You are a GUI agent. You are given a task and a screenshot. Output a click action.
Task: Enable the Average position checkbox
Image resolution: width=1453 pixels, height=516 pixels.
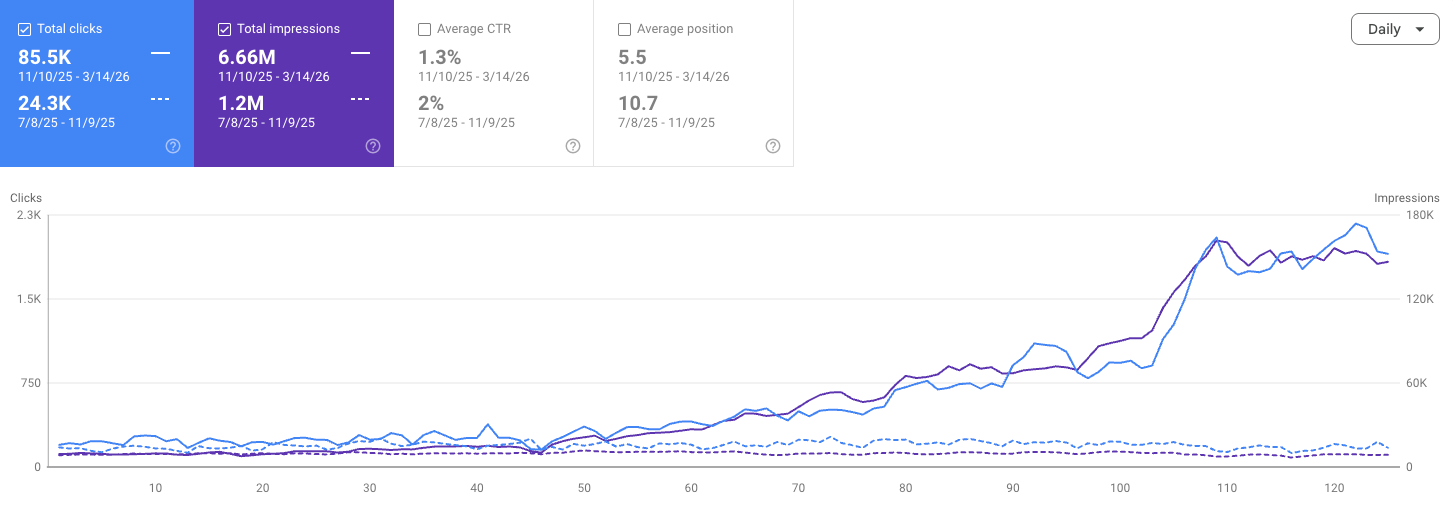pyautogui.click(x=625, y=29)
